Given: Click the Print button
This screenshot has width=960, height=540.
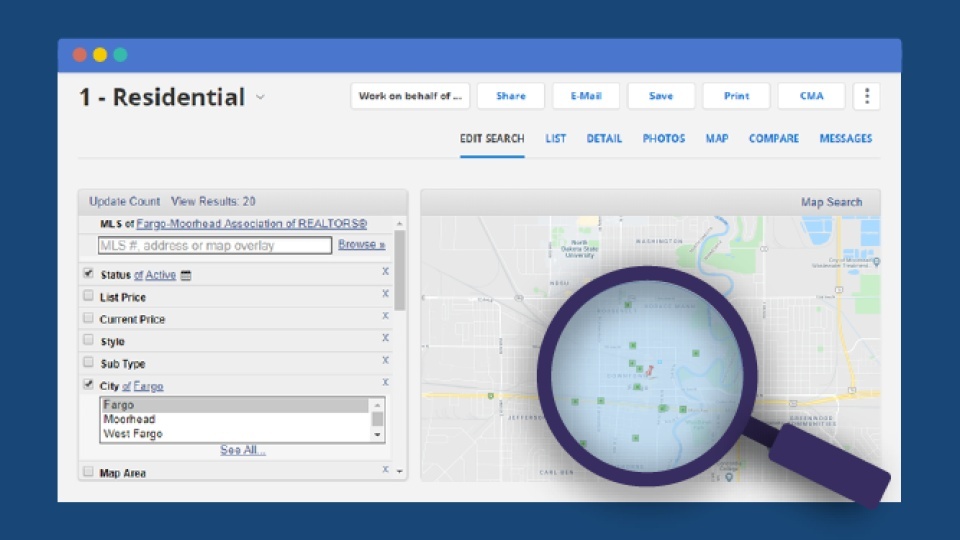Looking at the screenshot, I should [x=737, y=96].
